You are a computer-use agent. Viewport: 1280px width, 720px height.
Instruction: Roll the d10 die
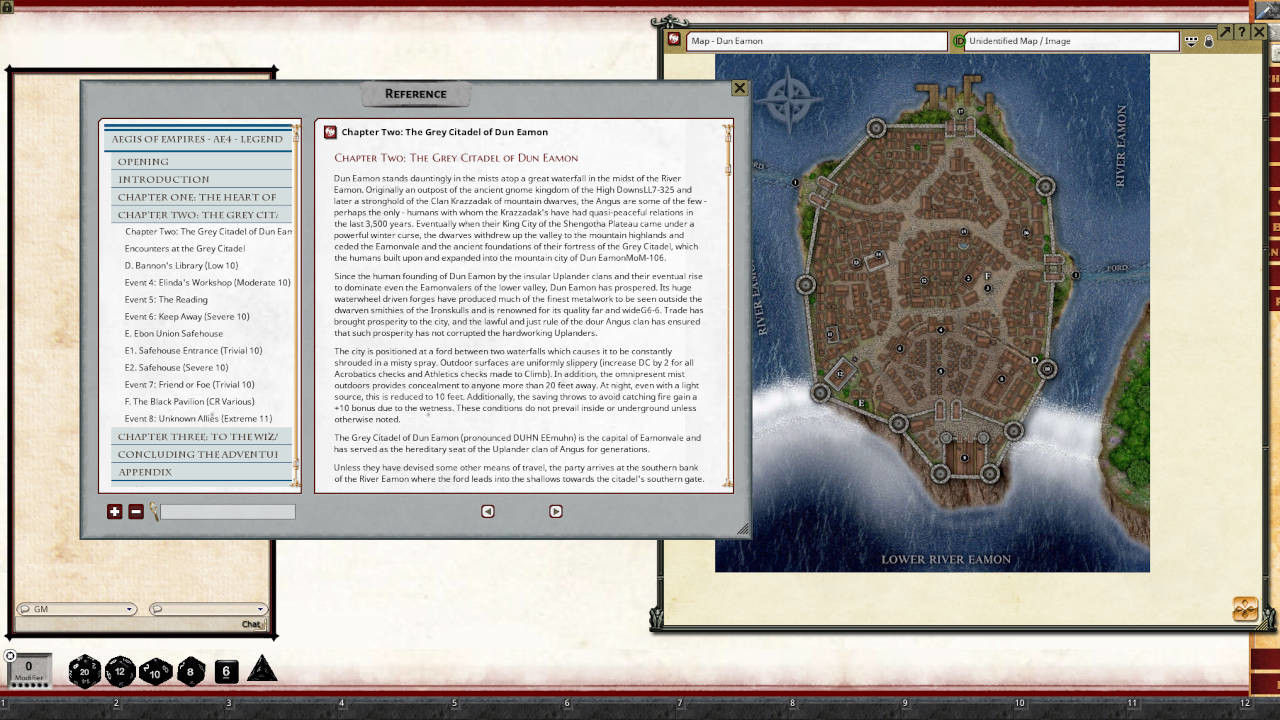tap(155, 672)
